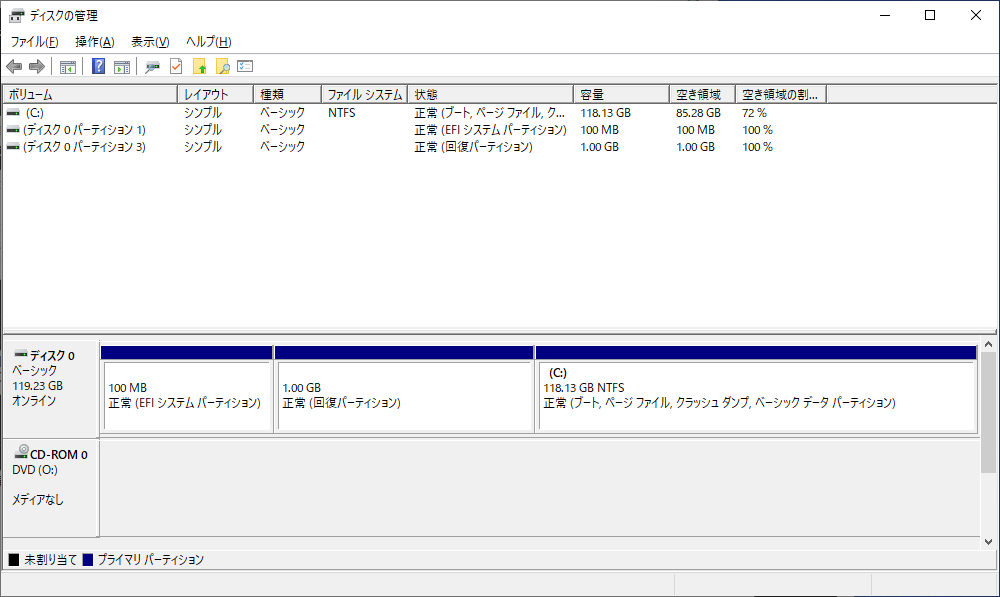Toggle the action pane show/hide icon

pyautogui.click(x=122, y=66)
